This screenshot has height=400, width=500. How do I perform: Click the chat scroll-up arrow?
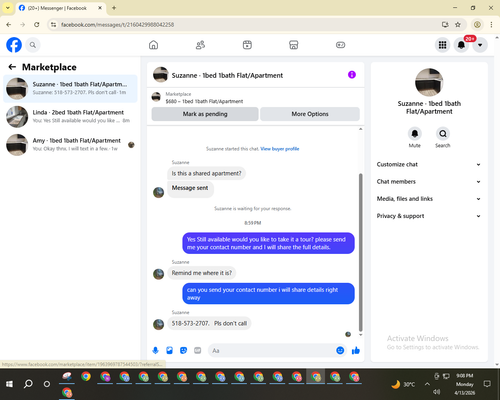tap(360, 129)
